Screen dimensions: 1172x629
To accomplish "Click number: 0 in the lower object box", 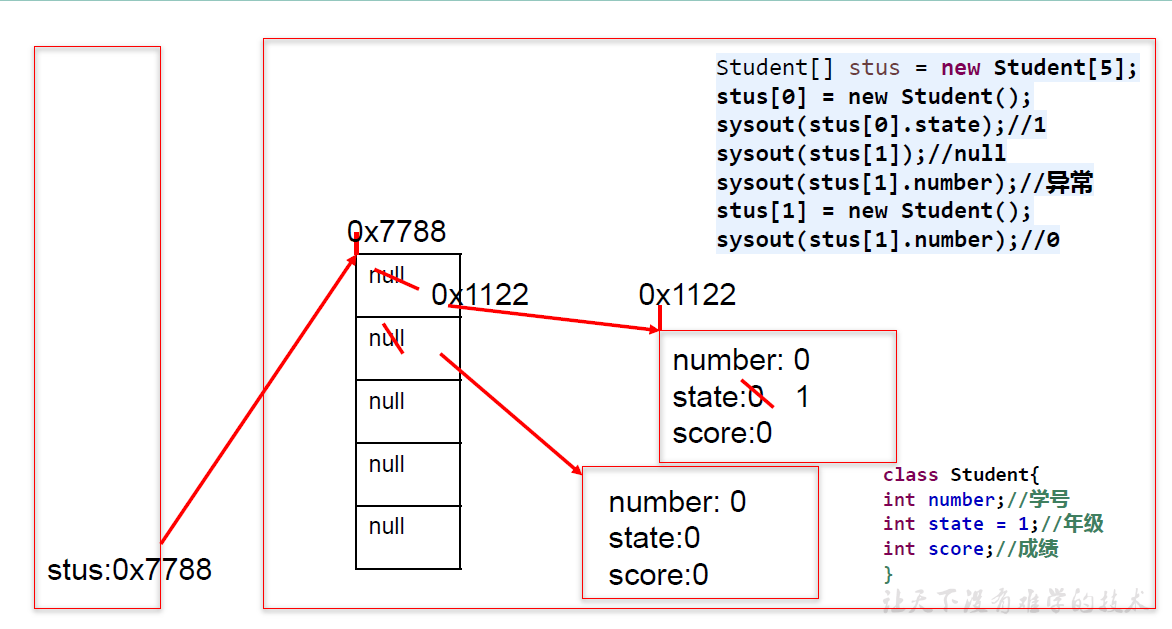I will click(677, 502).
